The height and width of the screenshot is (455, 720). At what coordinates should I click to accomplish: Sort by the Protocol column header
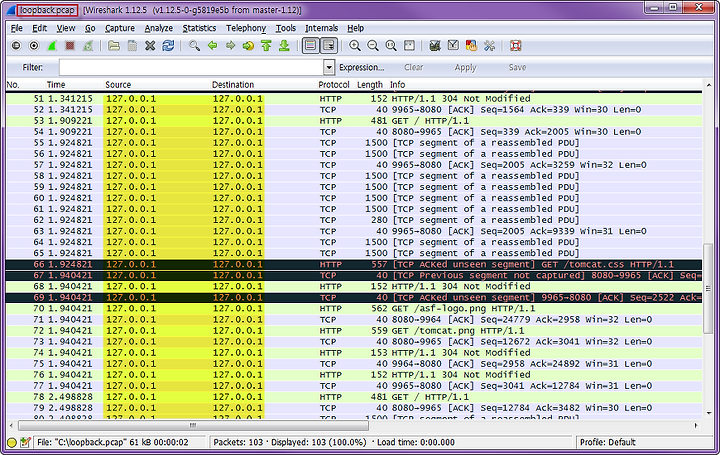(334, 84)
